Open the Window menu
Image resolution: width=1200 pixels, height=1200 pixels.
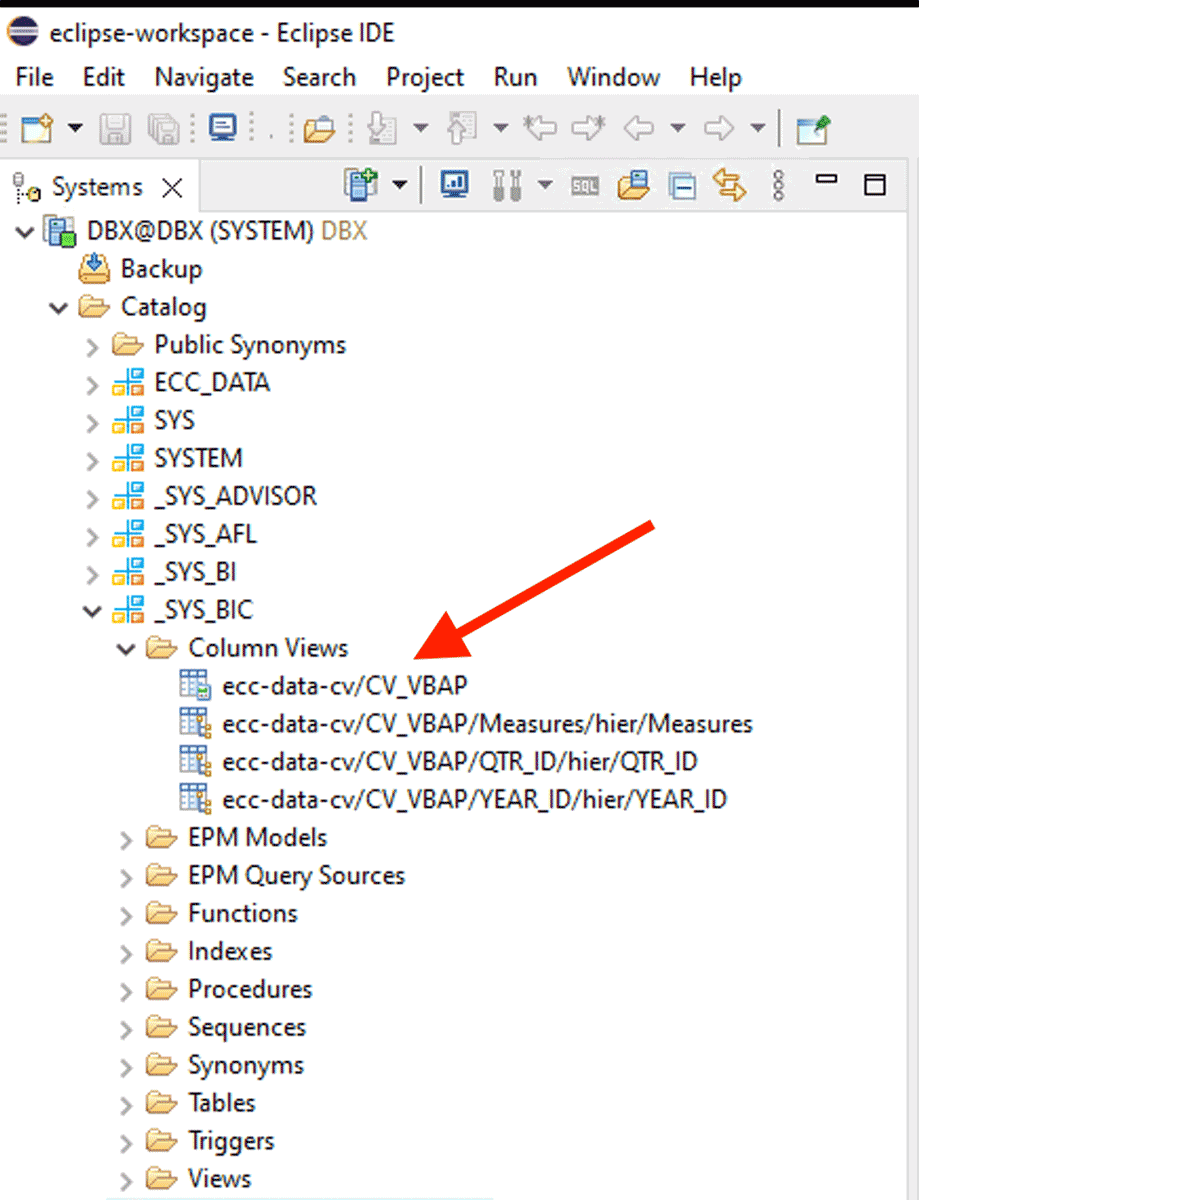tap(613, 77)
